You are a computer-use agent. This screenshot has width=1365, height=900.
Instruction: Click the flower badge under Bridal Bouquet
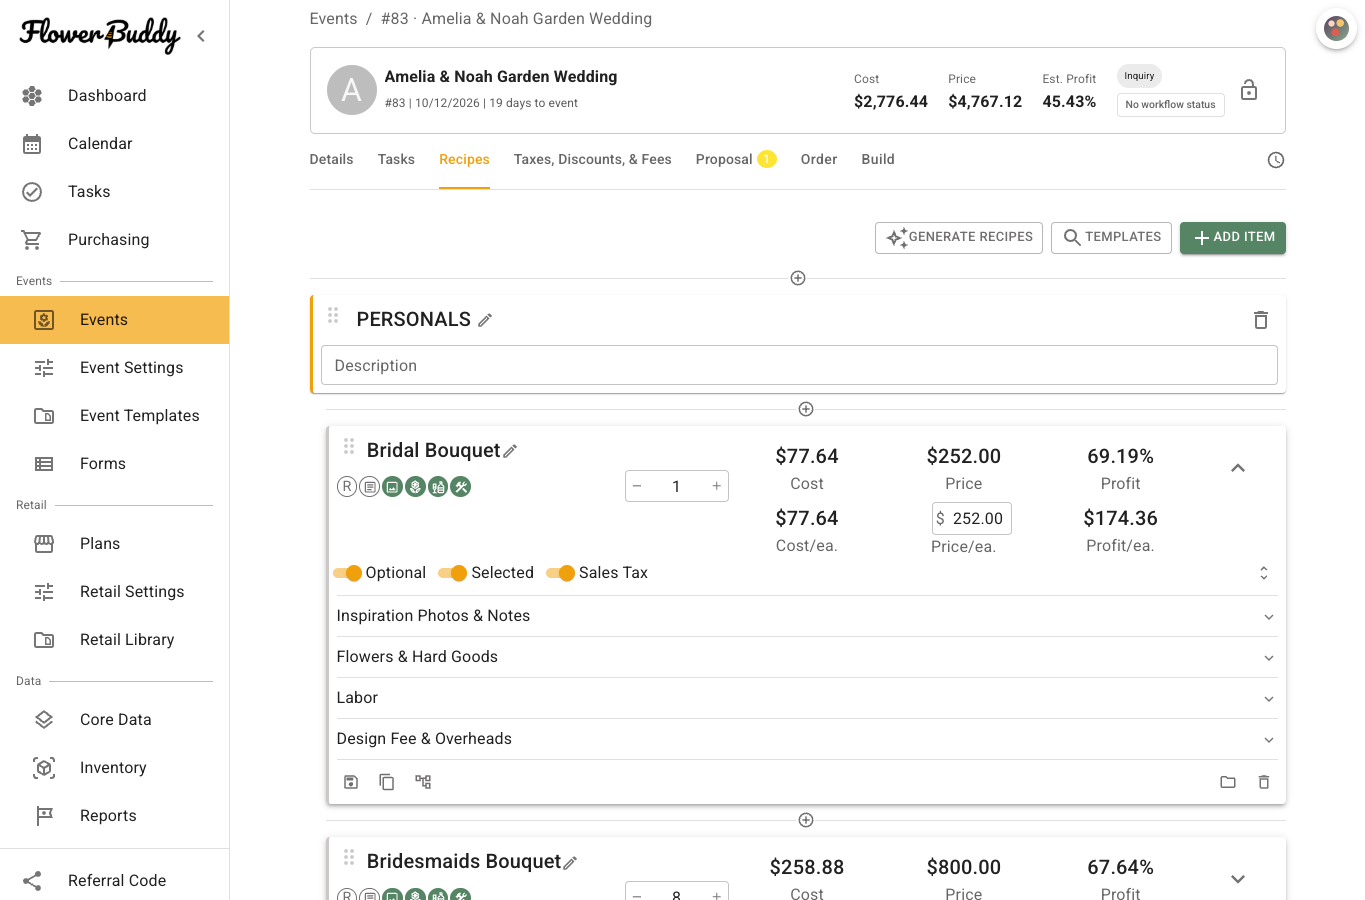415,487
